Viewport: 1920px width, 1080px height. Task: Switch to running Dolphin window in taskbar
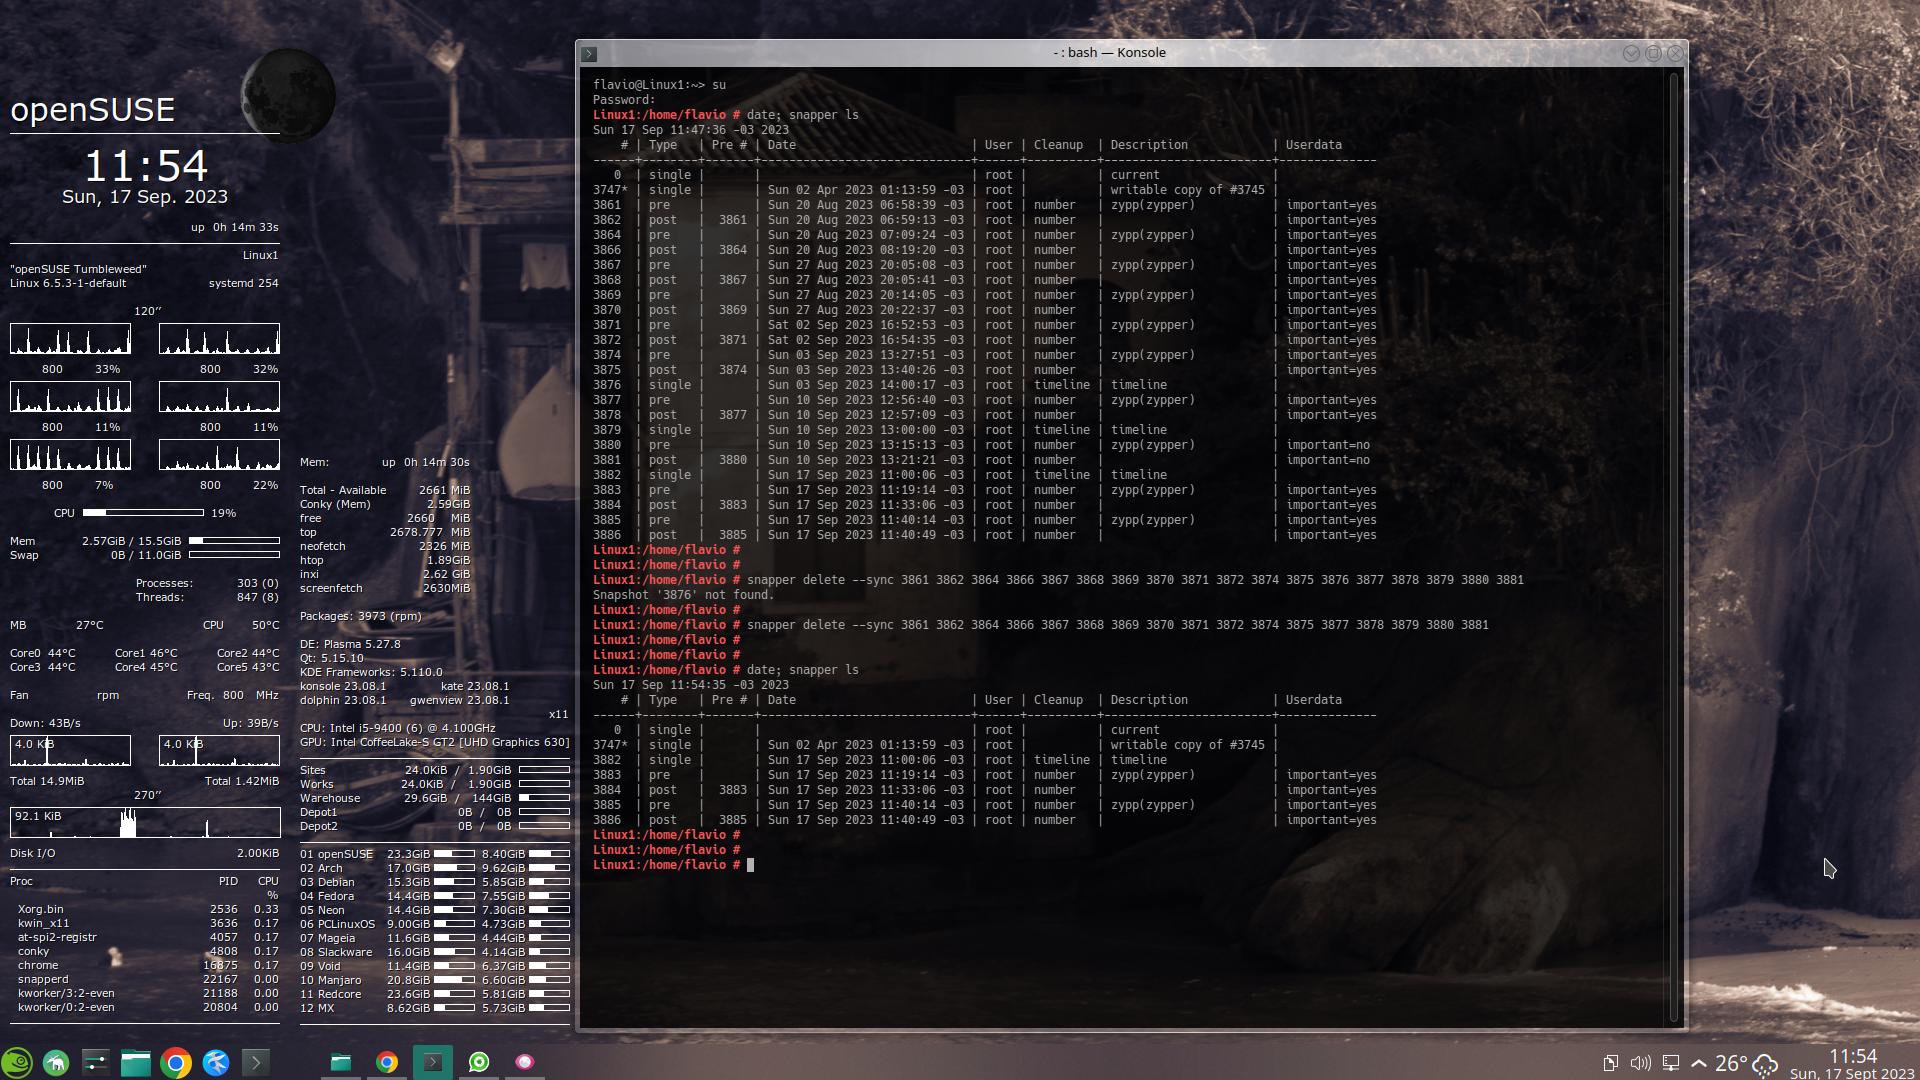(341, 1062)
